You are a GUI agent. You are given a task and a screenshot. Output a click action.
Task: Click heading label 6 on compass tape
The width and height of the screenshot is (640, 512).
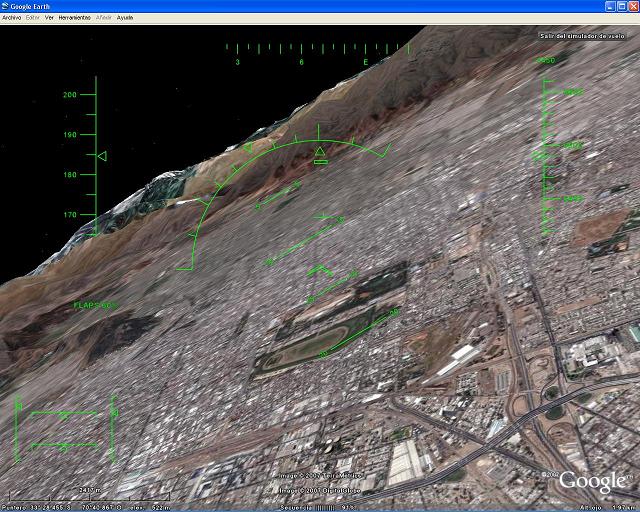(302, 62)
